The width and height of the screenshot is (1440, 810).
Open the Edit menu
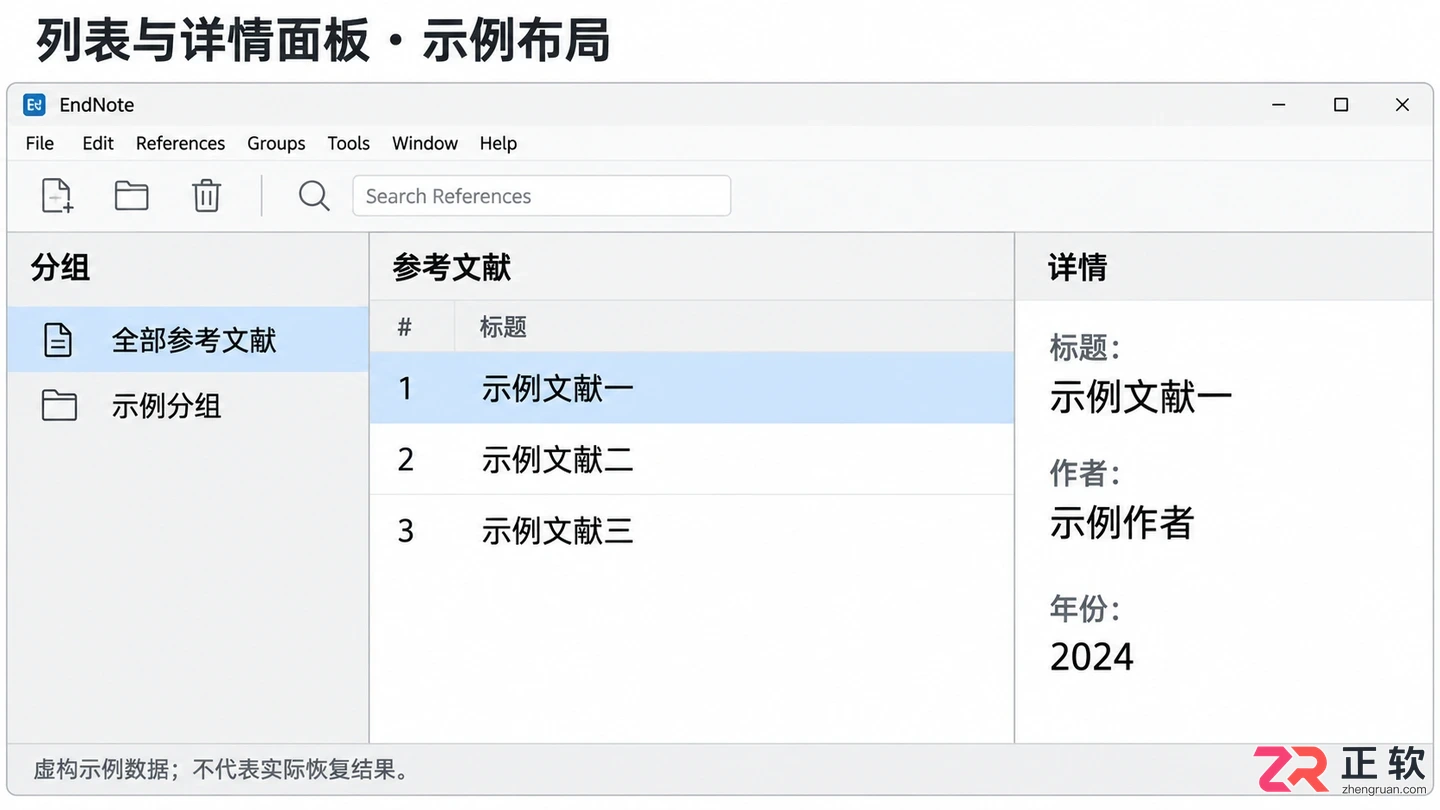click(98, 143)
